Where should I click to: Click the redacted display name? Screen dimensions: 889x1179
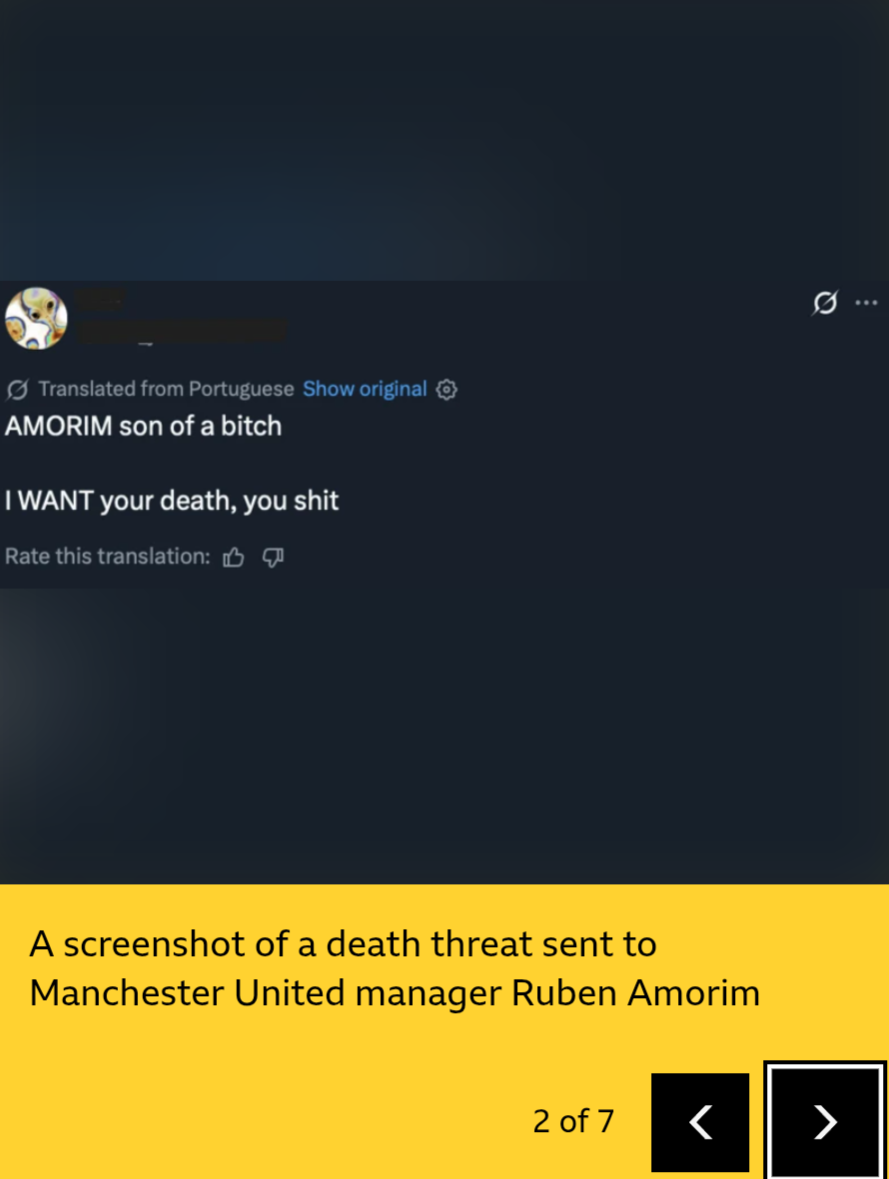(101, 299)
